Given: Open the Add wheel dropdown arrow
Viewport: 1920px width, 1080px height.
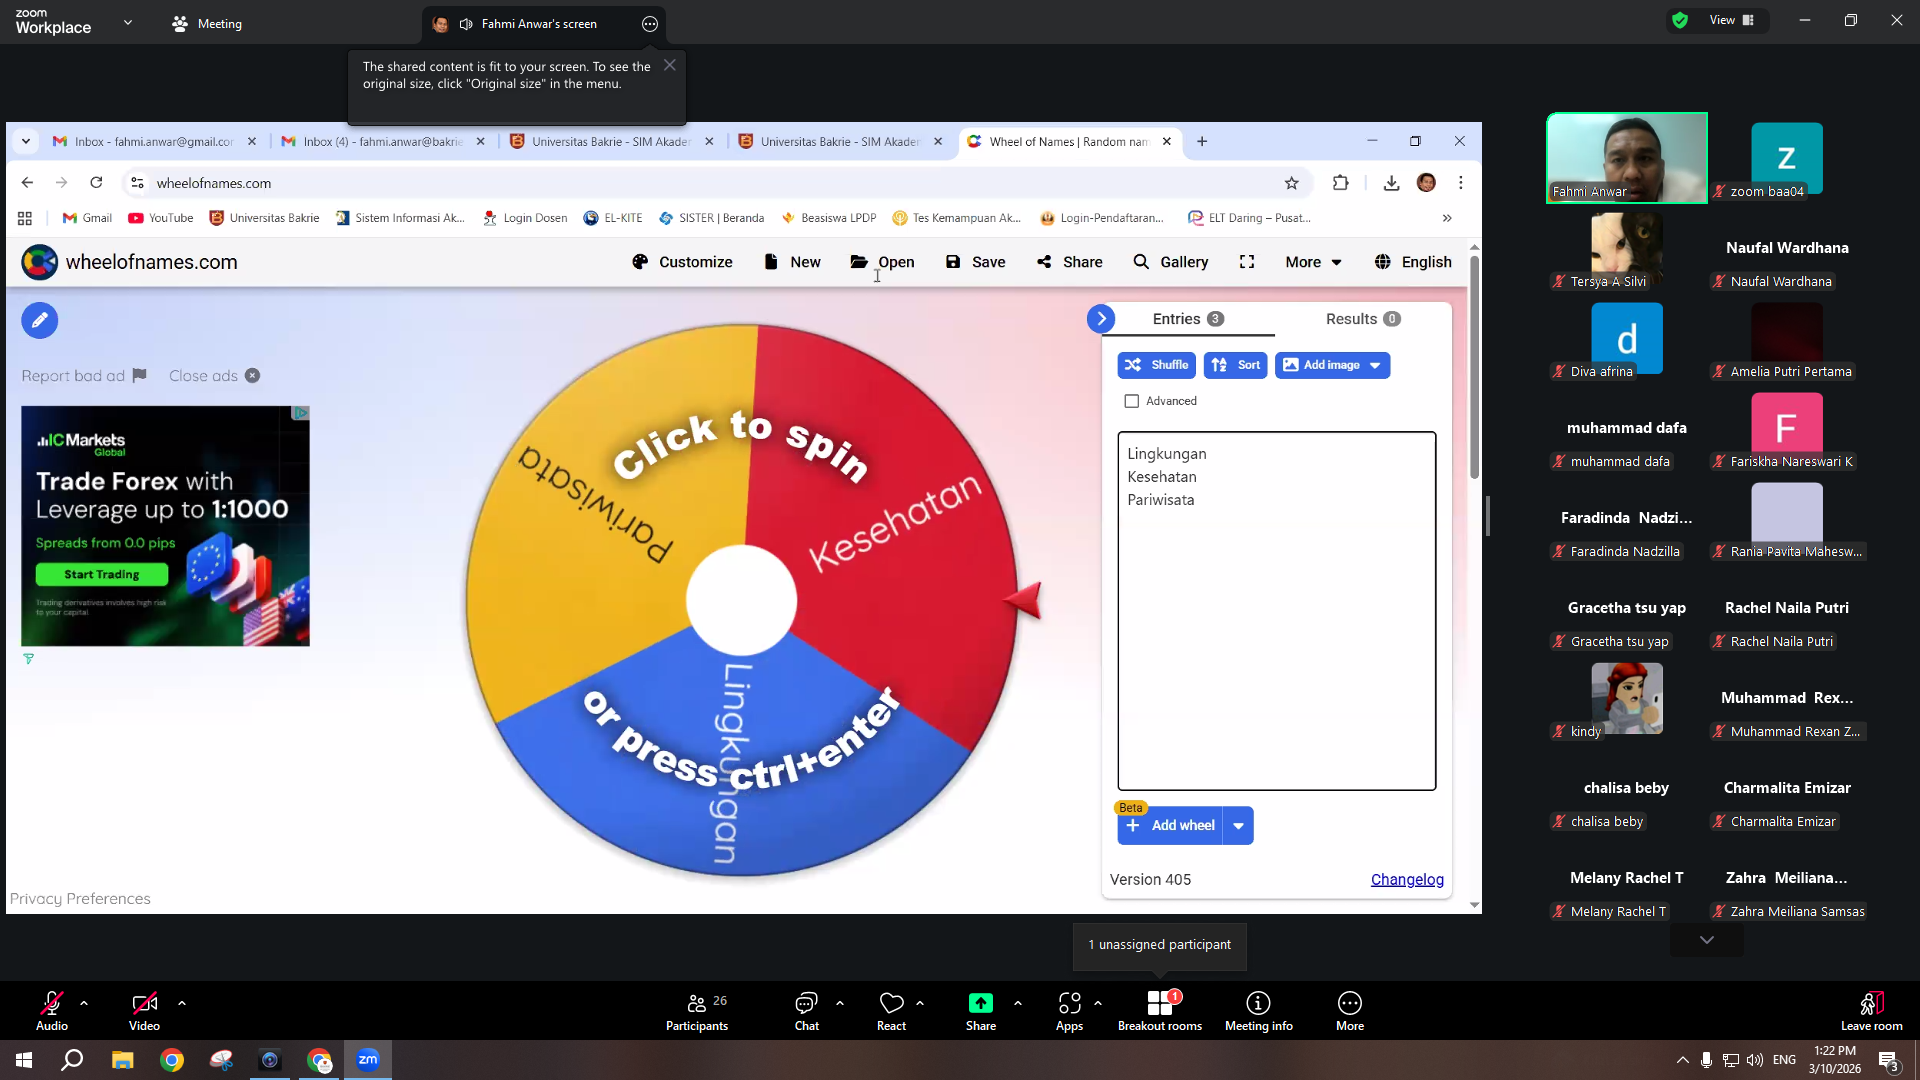Looking at the screenshot, I should point(1238,826).
